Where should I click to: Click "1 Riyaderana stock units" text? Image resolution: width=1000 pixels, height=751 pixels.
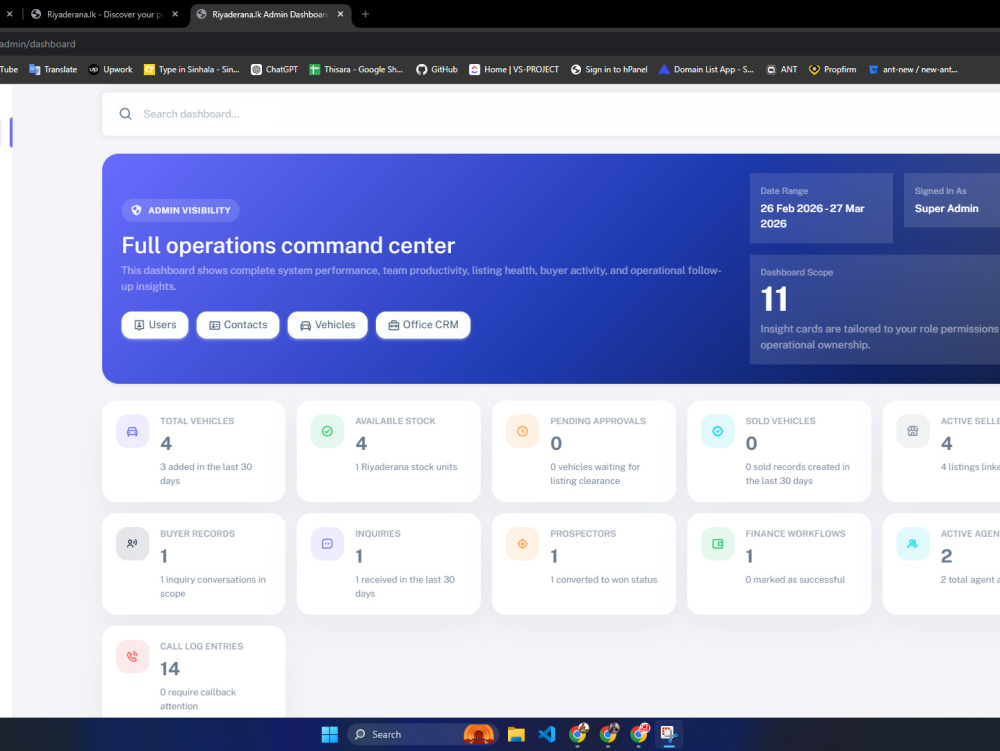coord(406,467)
